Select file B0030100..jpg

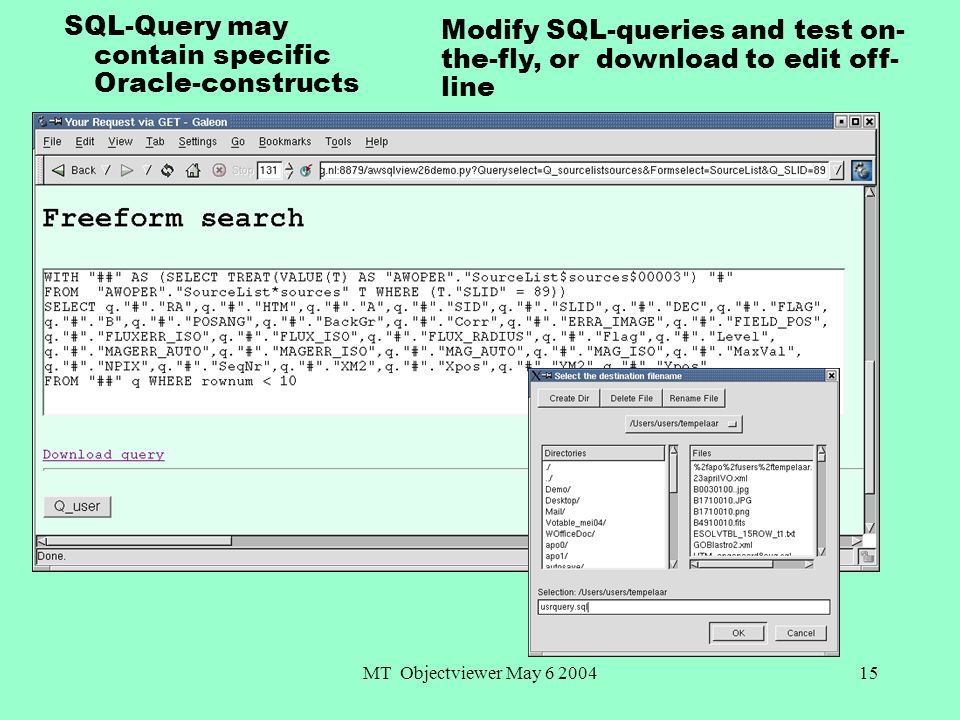721,489
